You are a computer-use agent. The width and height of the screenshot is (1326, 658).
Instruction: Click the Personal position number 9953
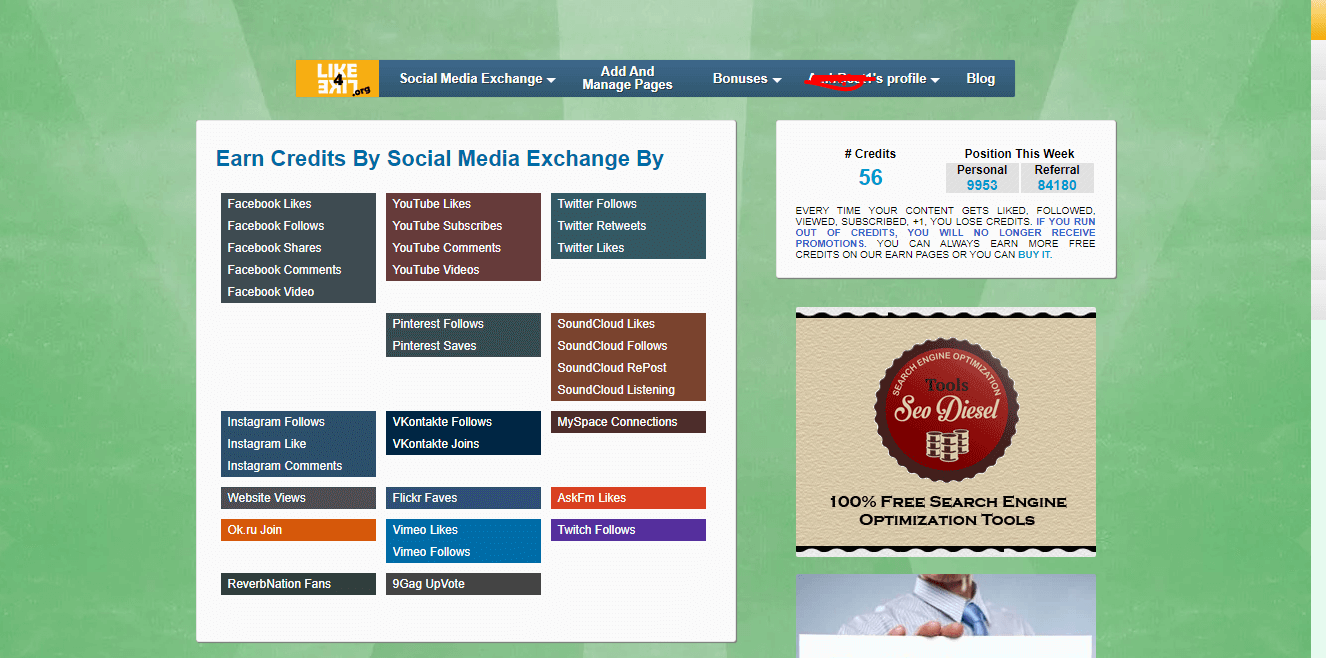tap(981, 185)
